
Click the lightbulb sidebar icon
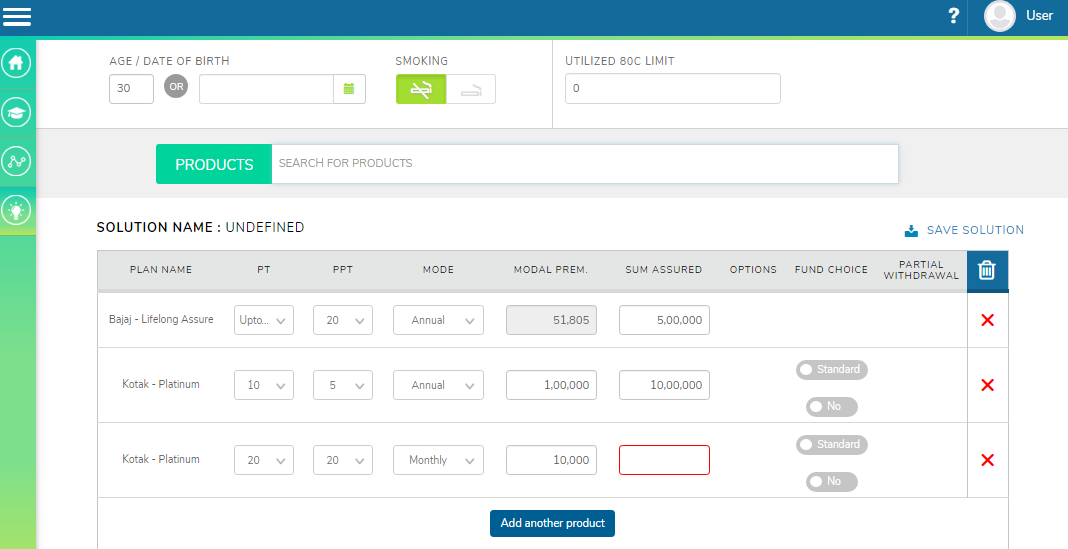click(x=16, y=210)
